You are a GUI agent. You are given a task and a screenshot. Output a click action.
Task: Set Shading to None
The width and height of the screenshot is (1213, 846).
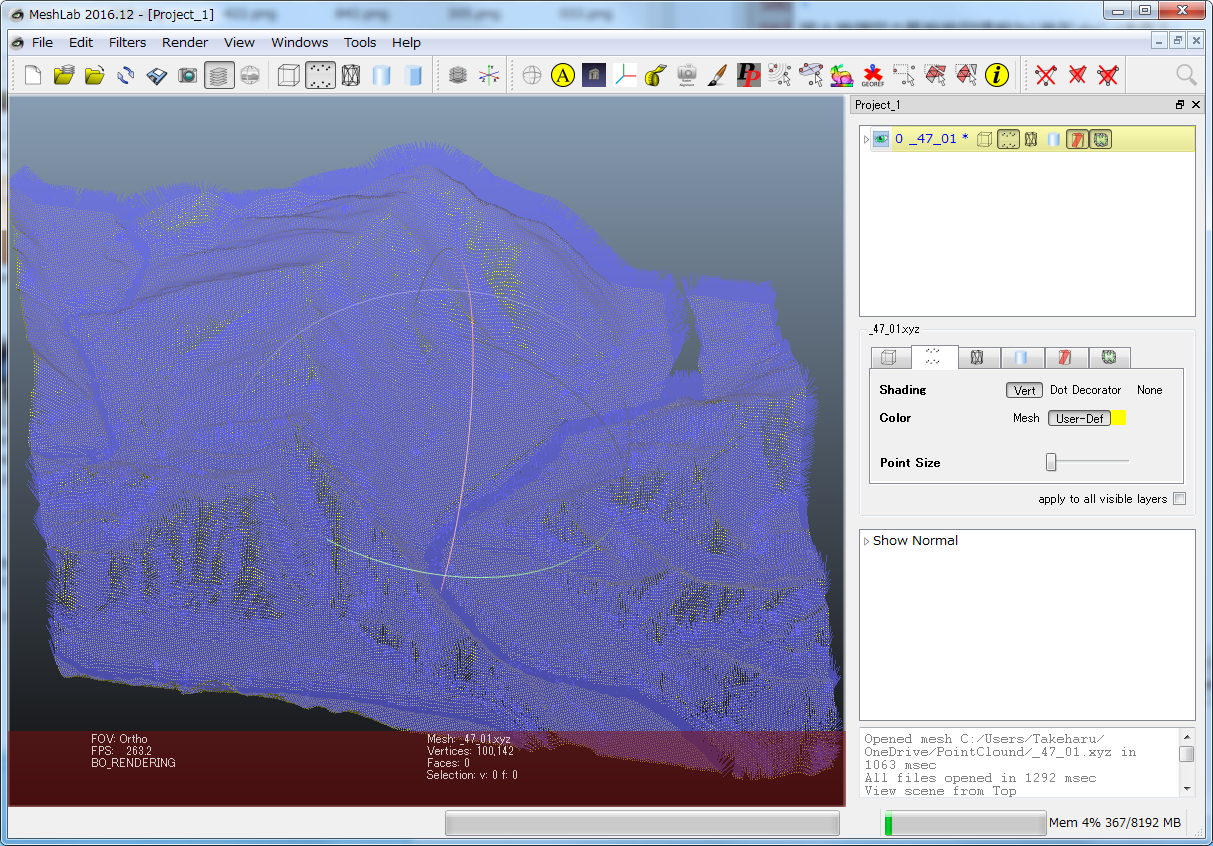pos(1149,390)
